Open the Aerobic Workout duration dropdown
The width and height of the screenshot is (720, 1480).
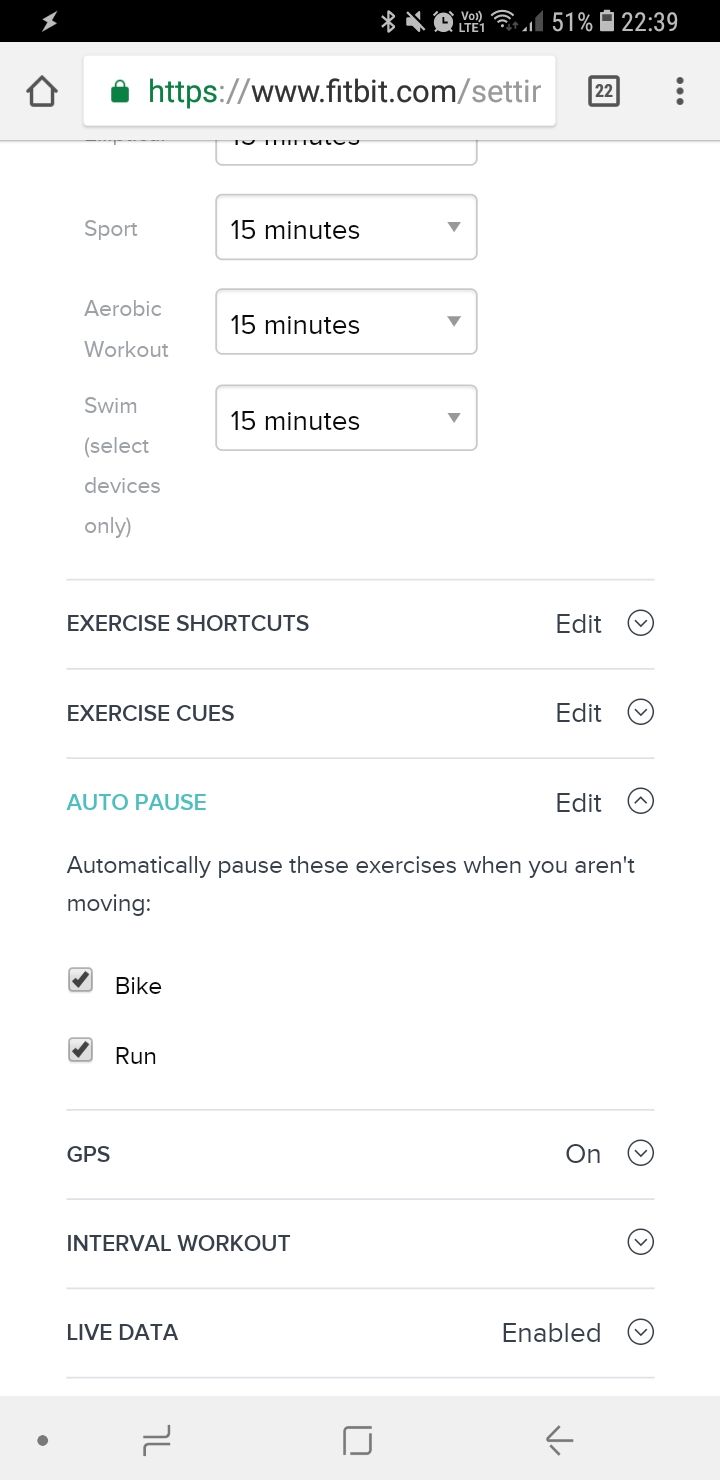click(x=345, y=322)
